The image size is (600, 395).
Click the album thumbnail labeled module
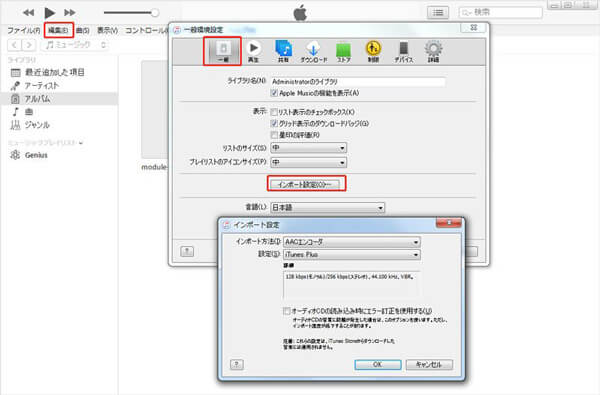point(154,110)
